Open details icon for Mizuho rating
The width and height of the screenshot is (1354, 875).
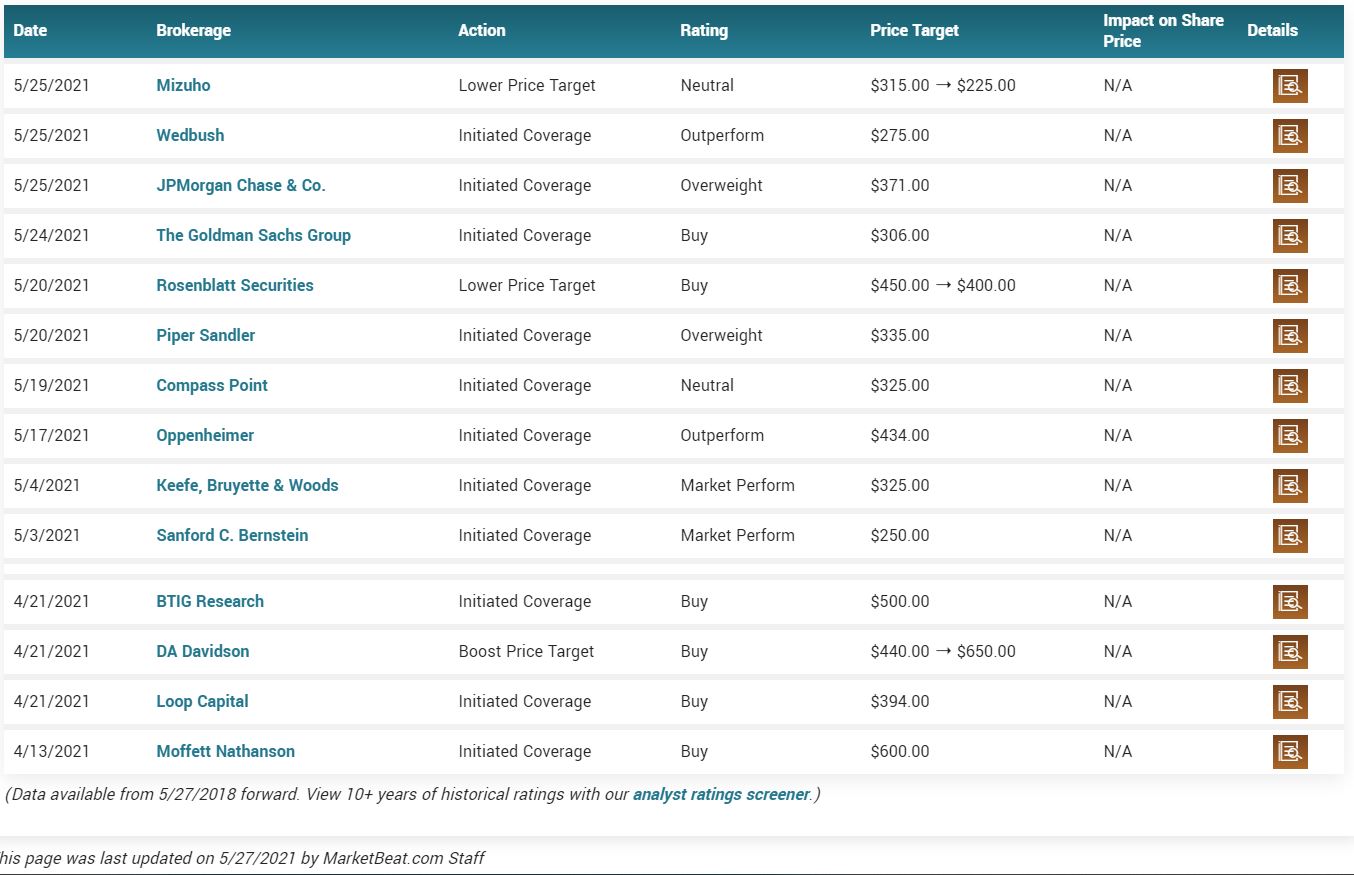click(1290, 86)
